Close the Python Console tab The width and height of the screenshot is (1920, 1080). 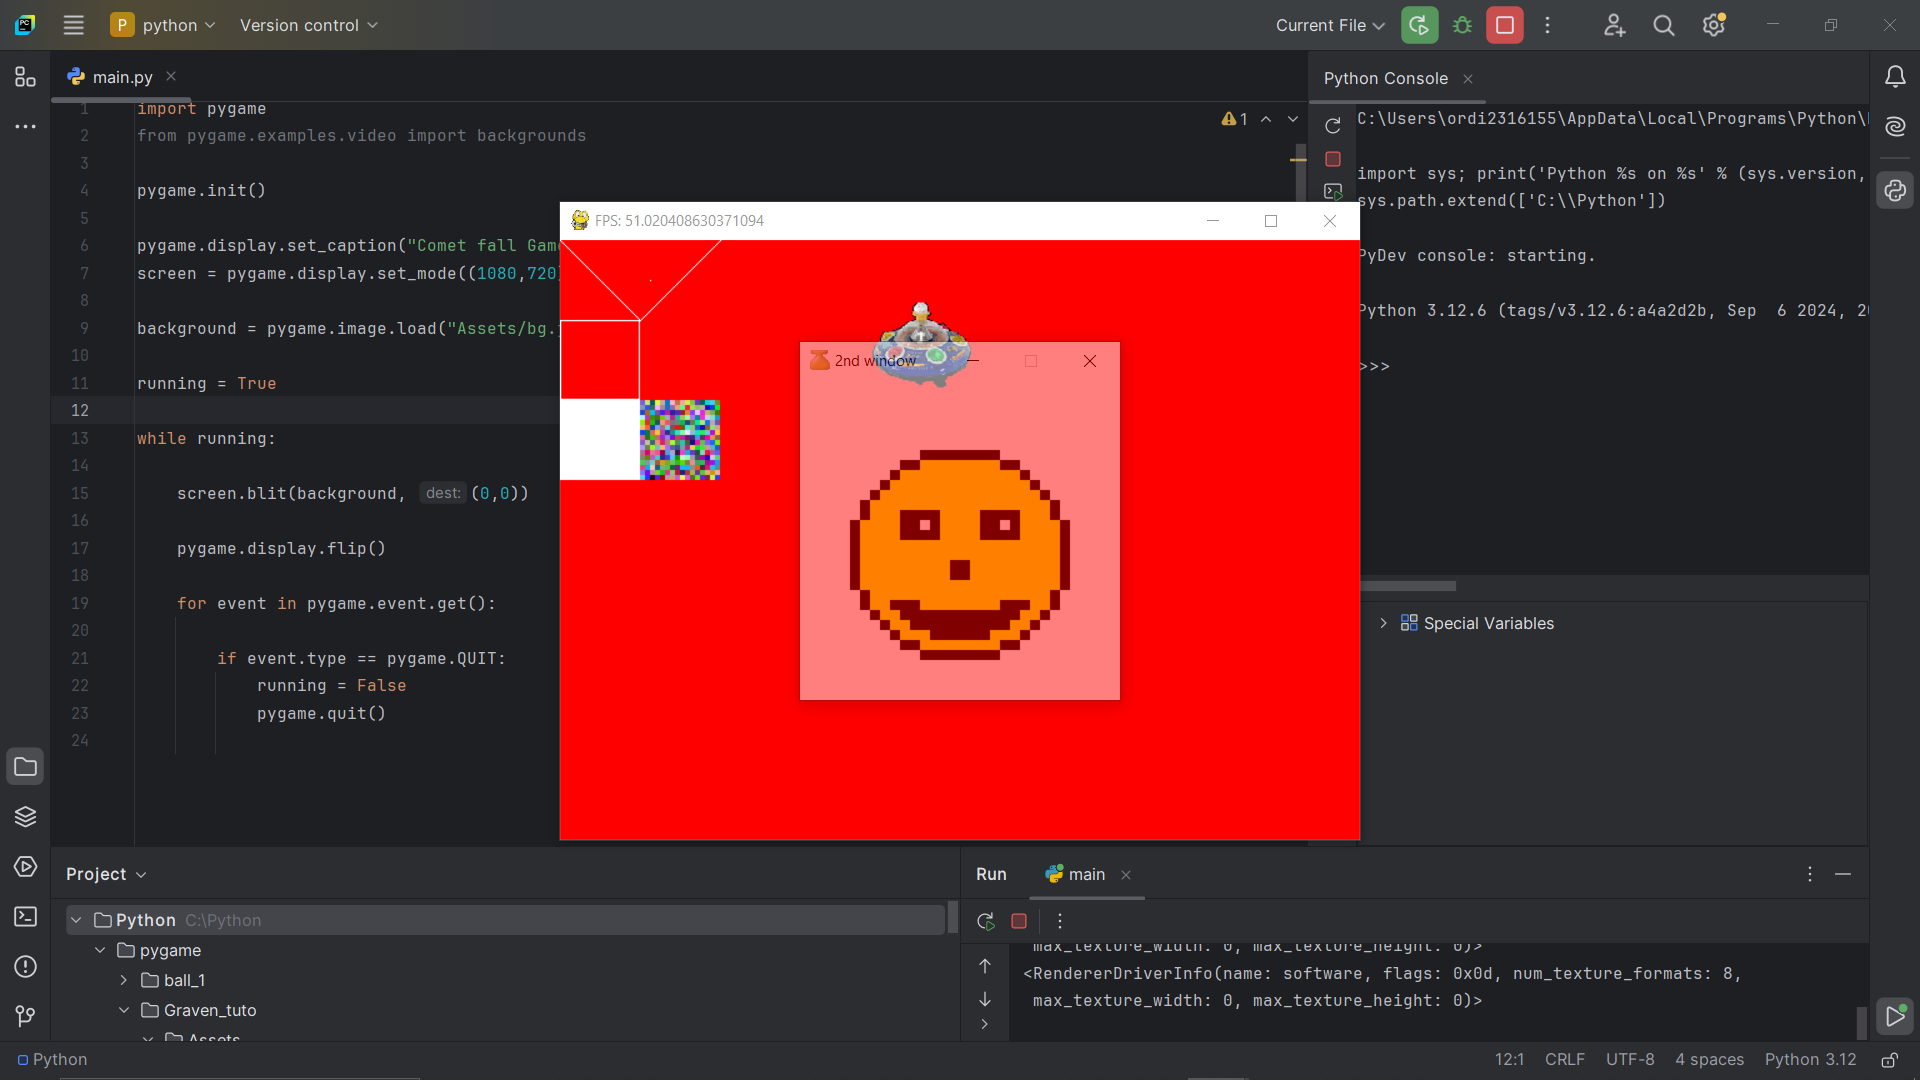coord(1468,79)
